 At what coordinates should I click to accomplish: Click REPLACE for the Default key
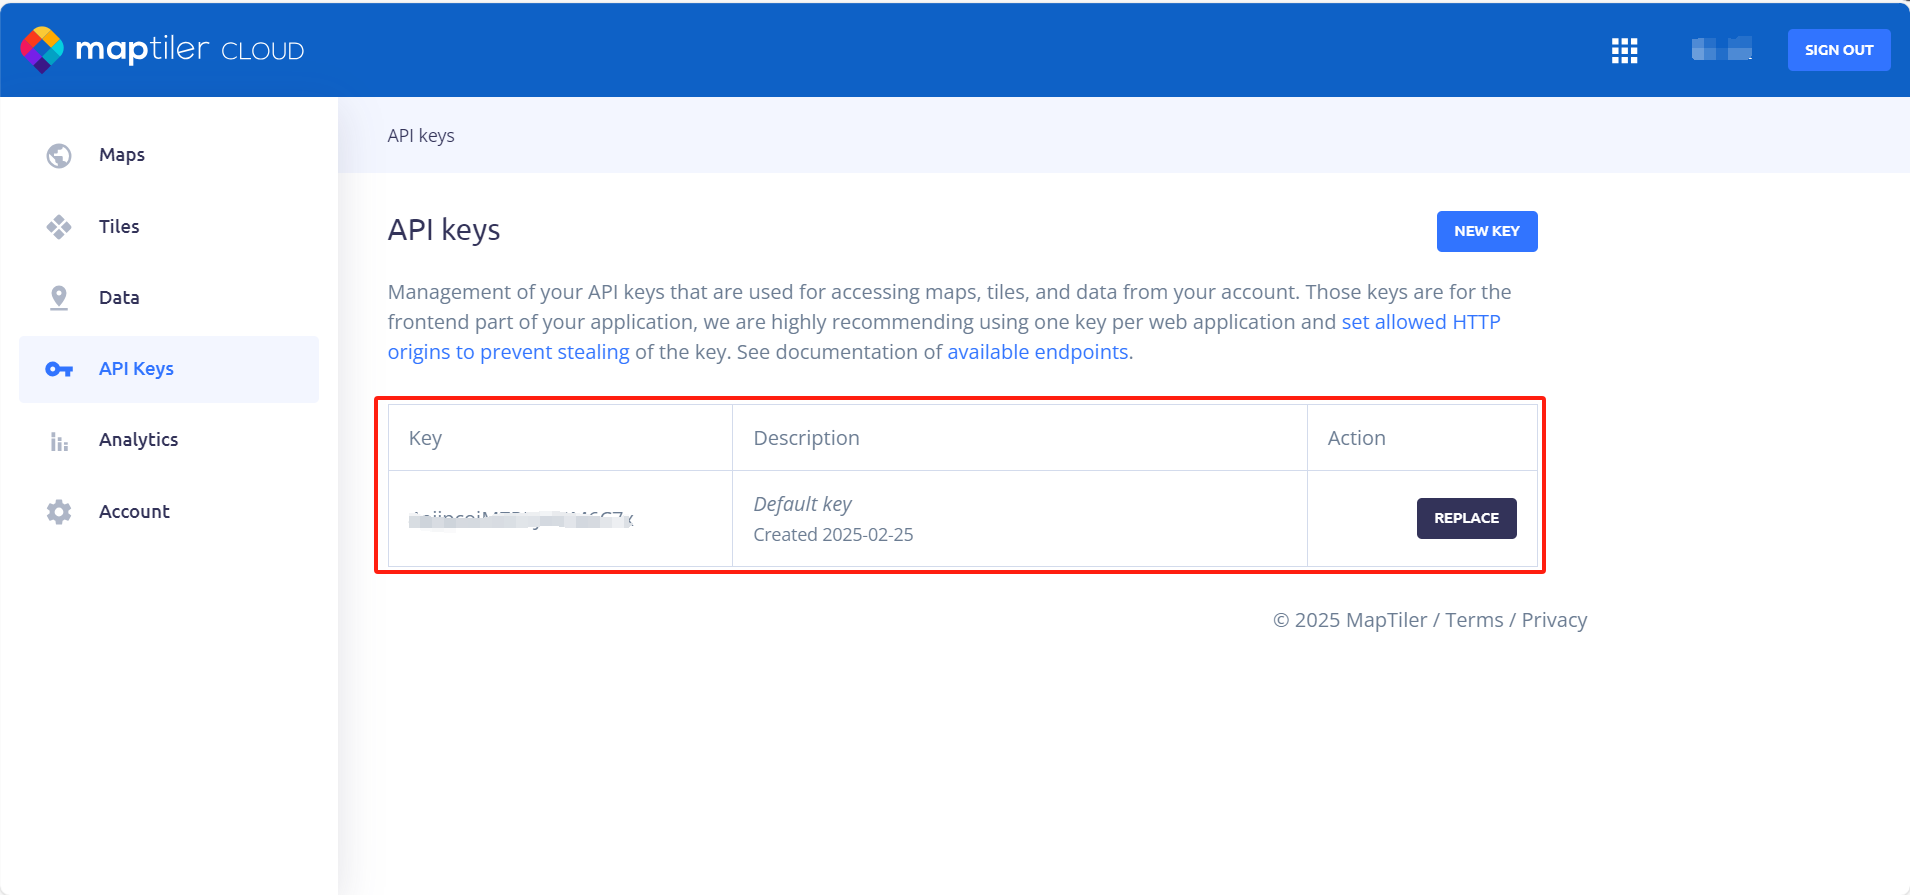1466,518
